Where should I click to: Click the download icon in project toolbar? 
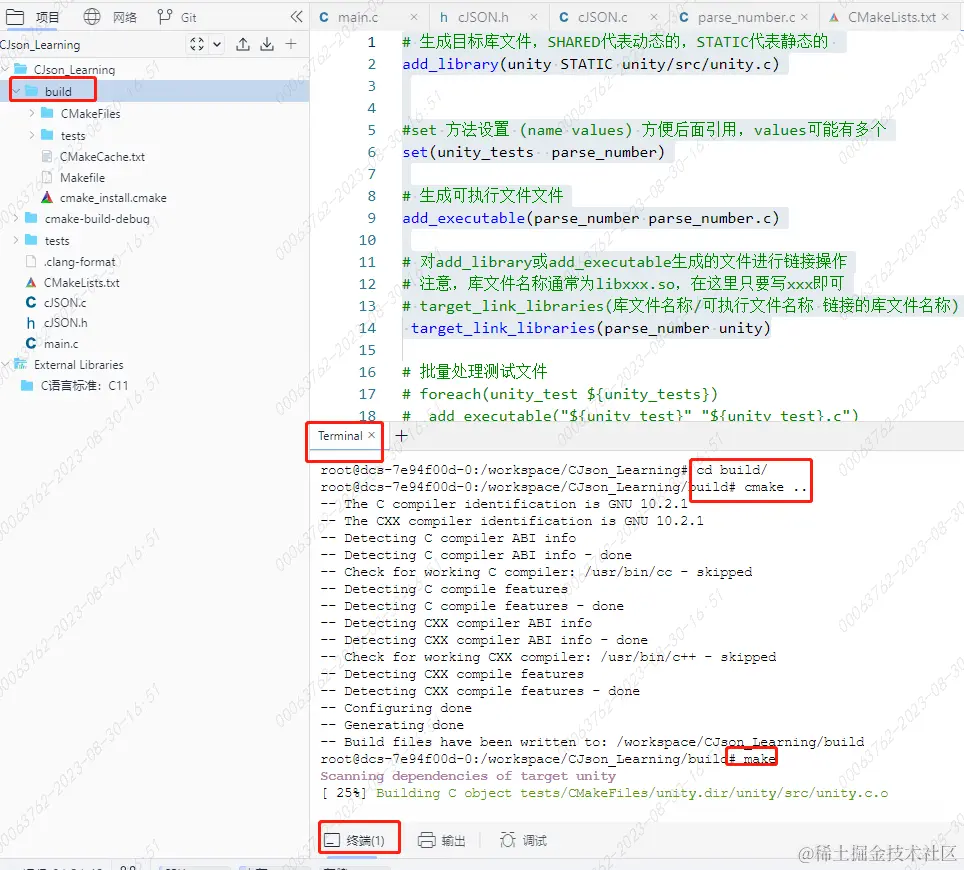pos(267,44)
